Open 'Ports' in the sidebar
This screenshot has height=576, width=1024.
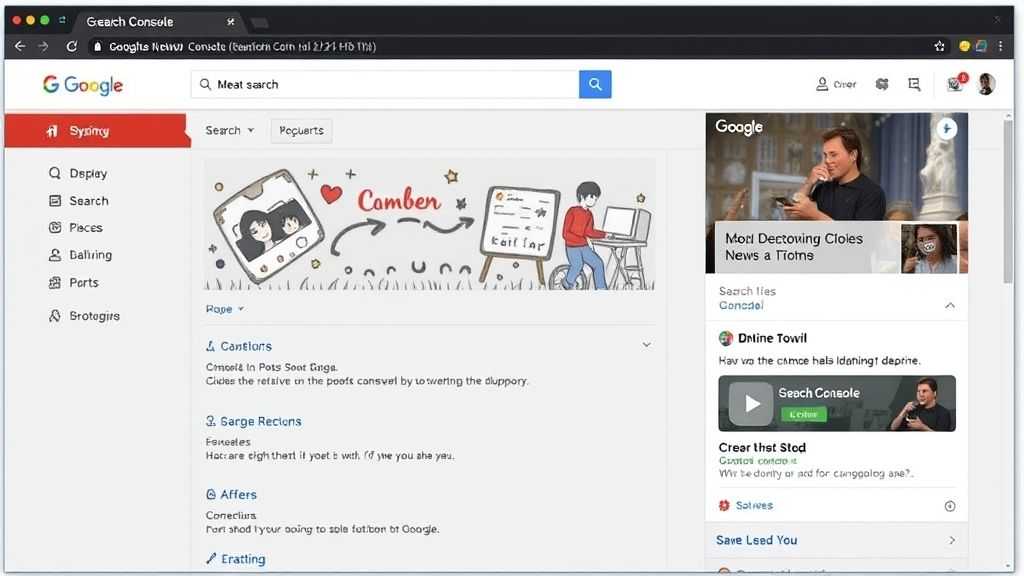click(73, 282)
